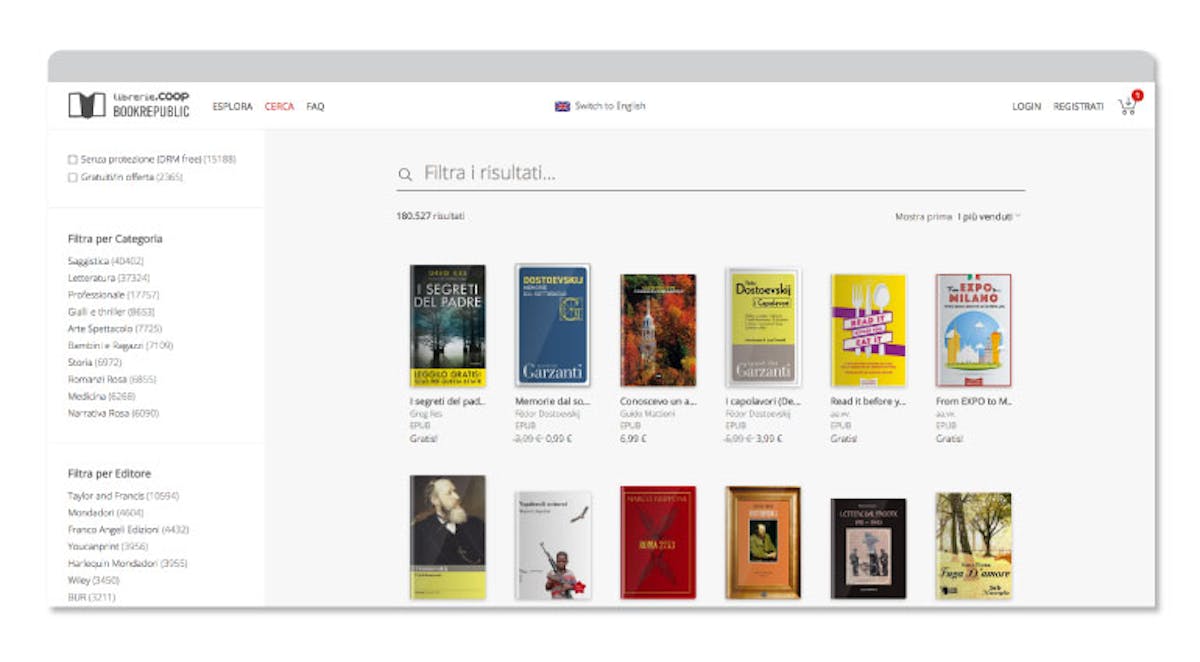Filter by publisher Harlequin Mondadori
Viewport: 1200px width, 662px height.
(127, 563)
